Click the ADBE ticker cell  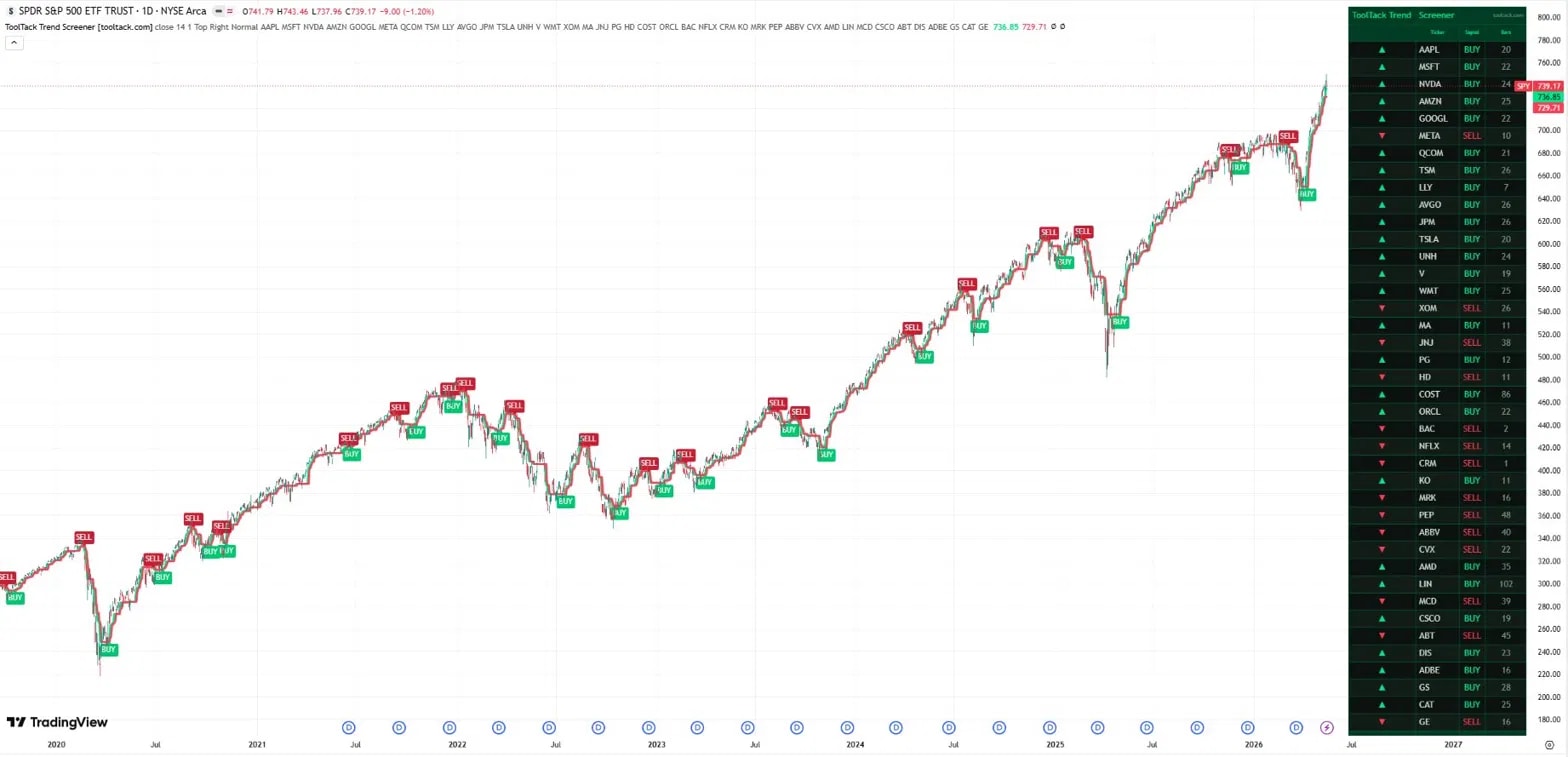(x=1430, y=670)
